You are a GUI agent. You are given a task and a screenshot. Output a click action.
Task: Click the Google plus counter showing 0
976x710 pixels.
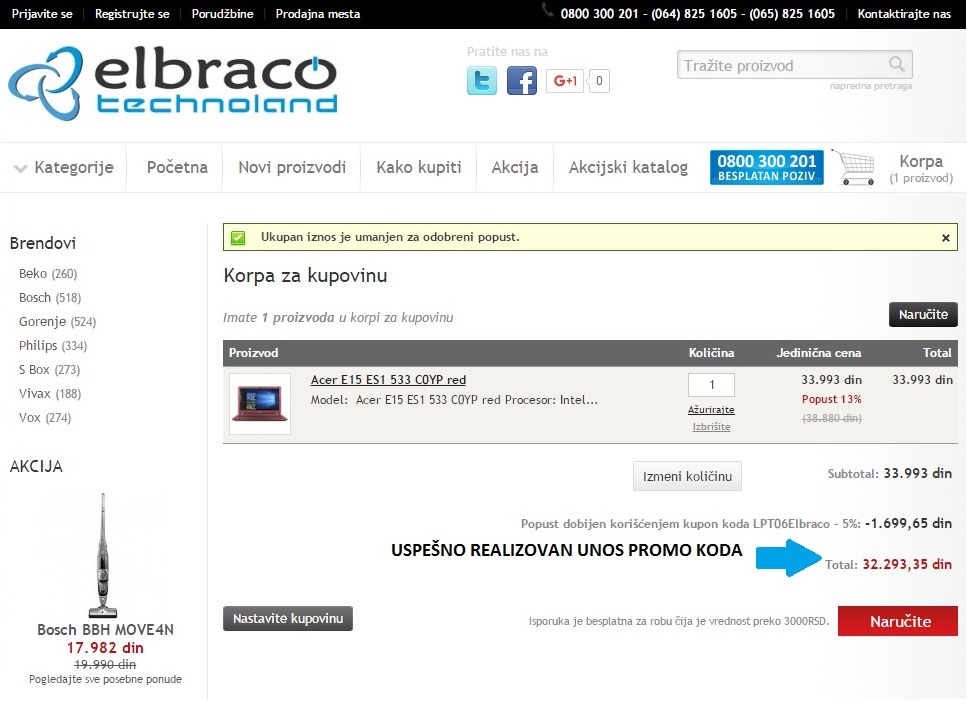(599, 80)
